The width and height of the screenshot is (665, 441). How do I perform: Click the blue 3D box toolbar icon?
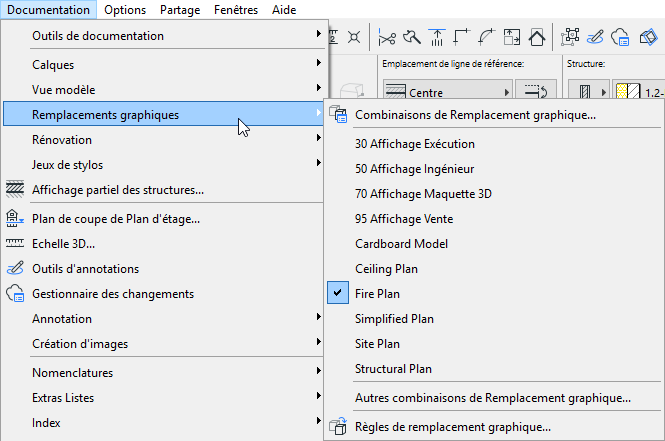pos(648,37)
